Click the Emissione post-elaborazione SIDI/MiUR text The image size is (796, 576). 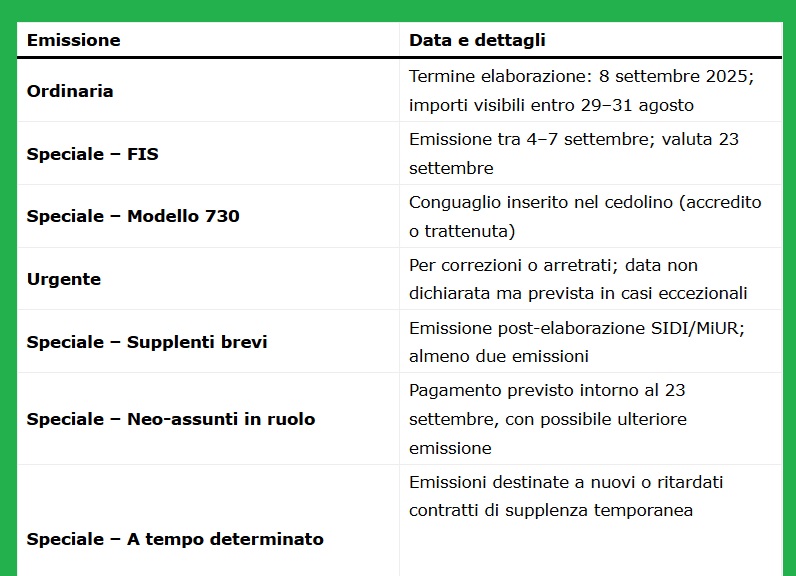(577, 328)
